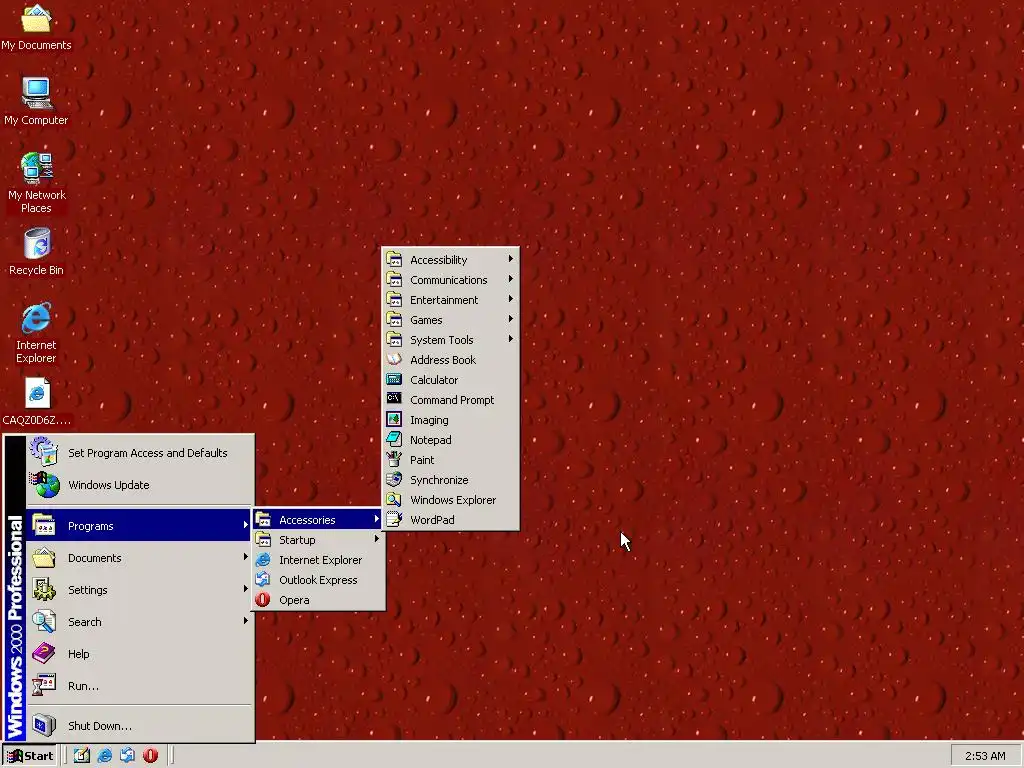This screenshot has height=768, width=1024.
Task: Choose Internet Explorer in the Programs menu
Action: 317,560
